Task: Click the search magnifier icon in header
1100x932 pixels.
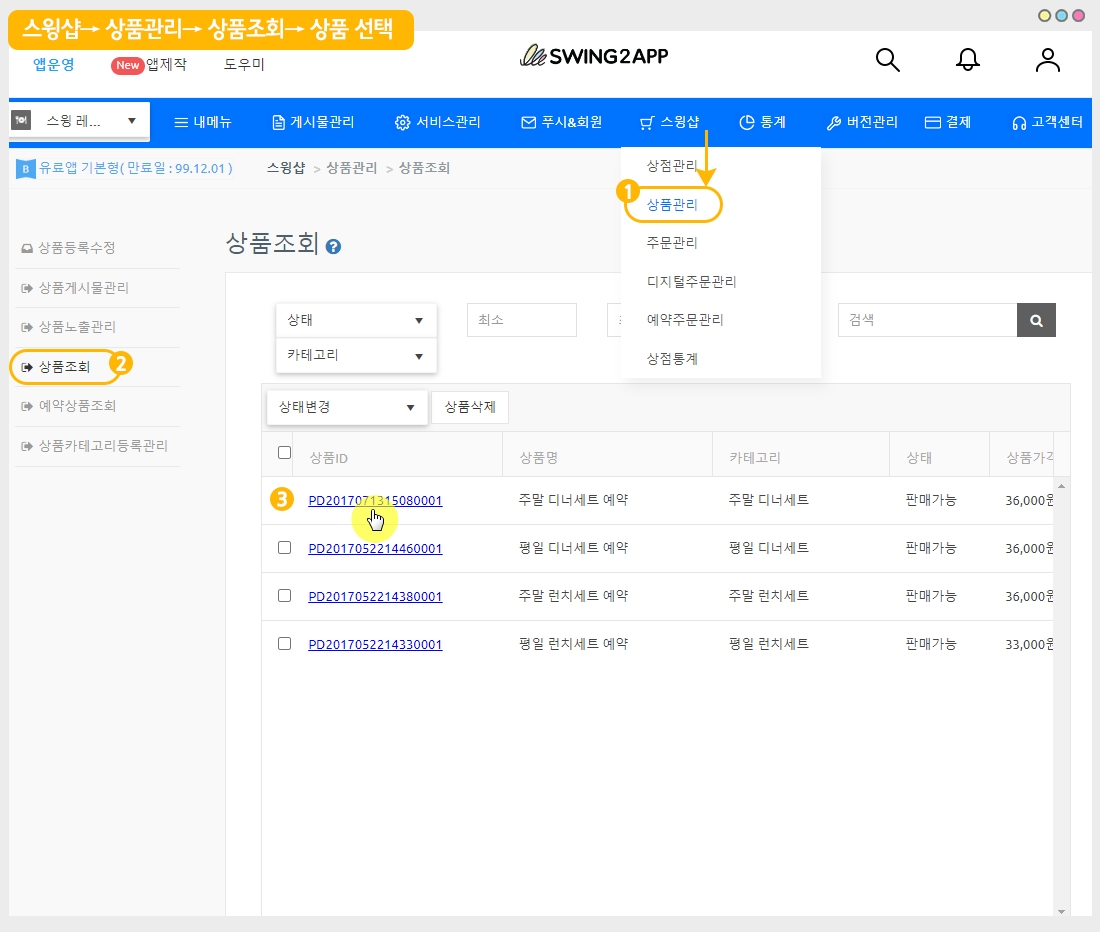Action: (887, 60)
